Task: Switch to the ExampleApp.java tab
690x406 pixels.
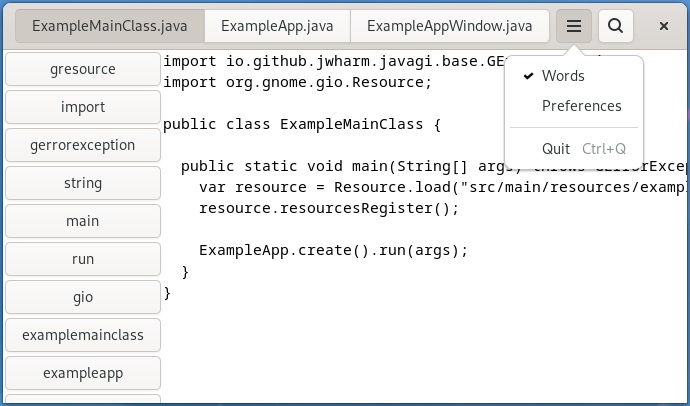Action: 278,26
